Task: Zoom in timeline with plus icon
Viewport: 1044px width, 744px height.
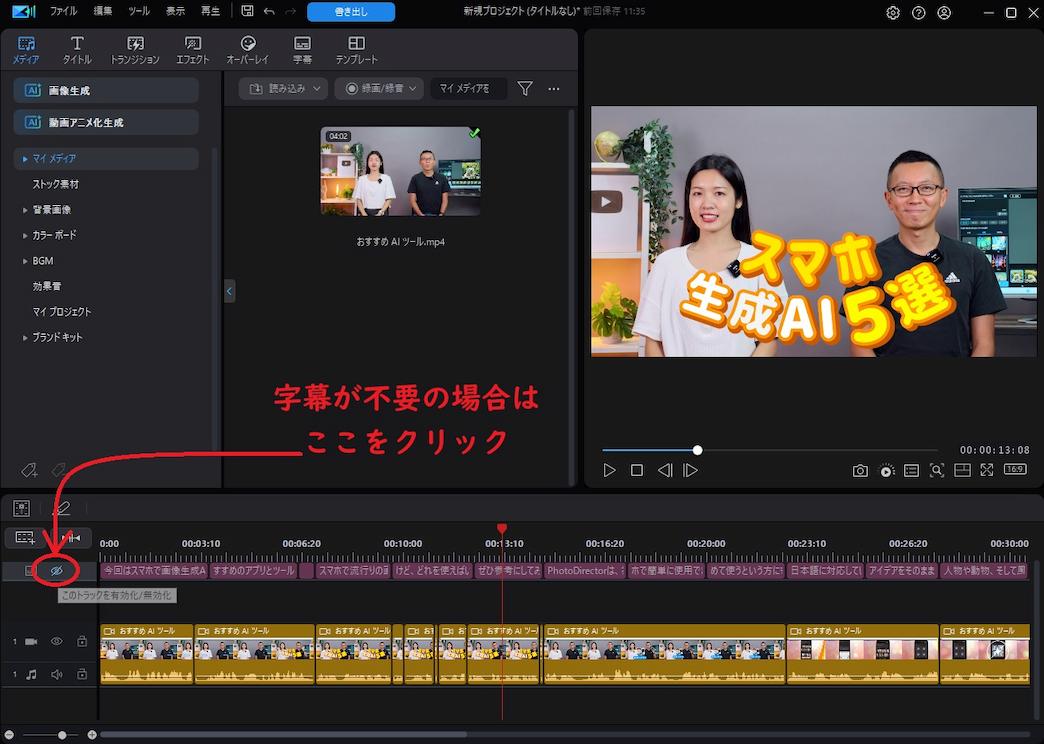Action: 92,735
